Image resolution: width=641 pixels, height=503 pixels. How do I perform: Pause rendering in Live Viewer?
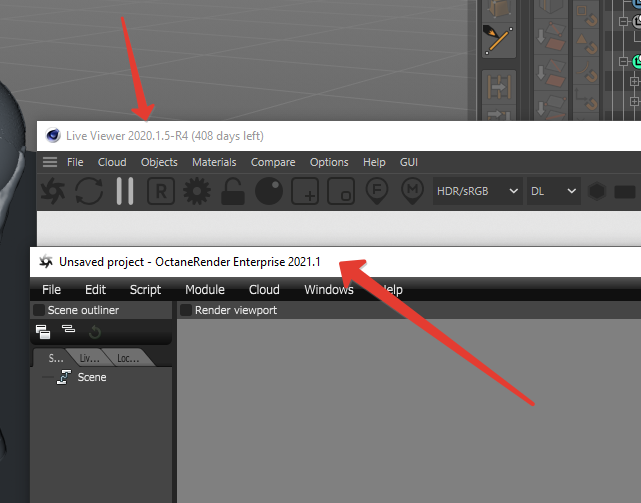point(125,191)
